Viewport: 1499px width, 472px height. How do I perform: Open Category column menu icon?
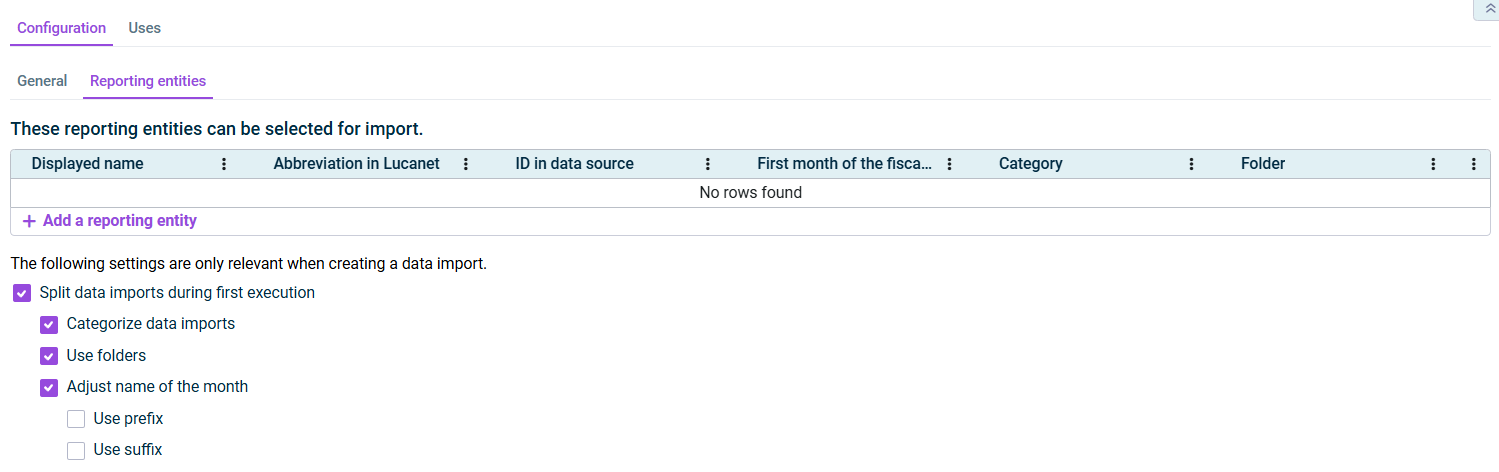click(1191, 164)
